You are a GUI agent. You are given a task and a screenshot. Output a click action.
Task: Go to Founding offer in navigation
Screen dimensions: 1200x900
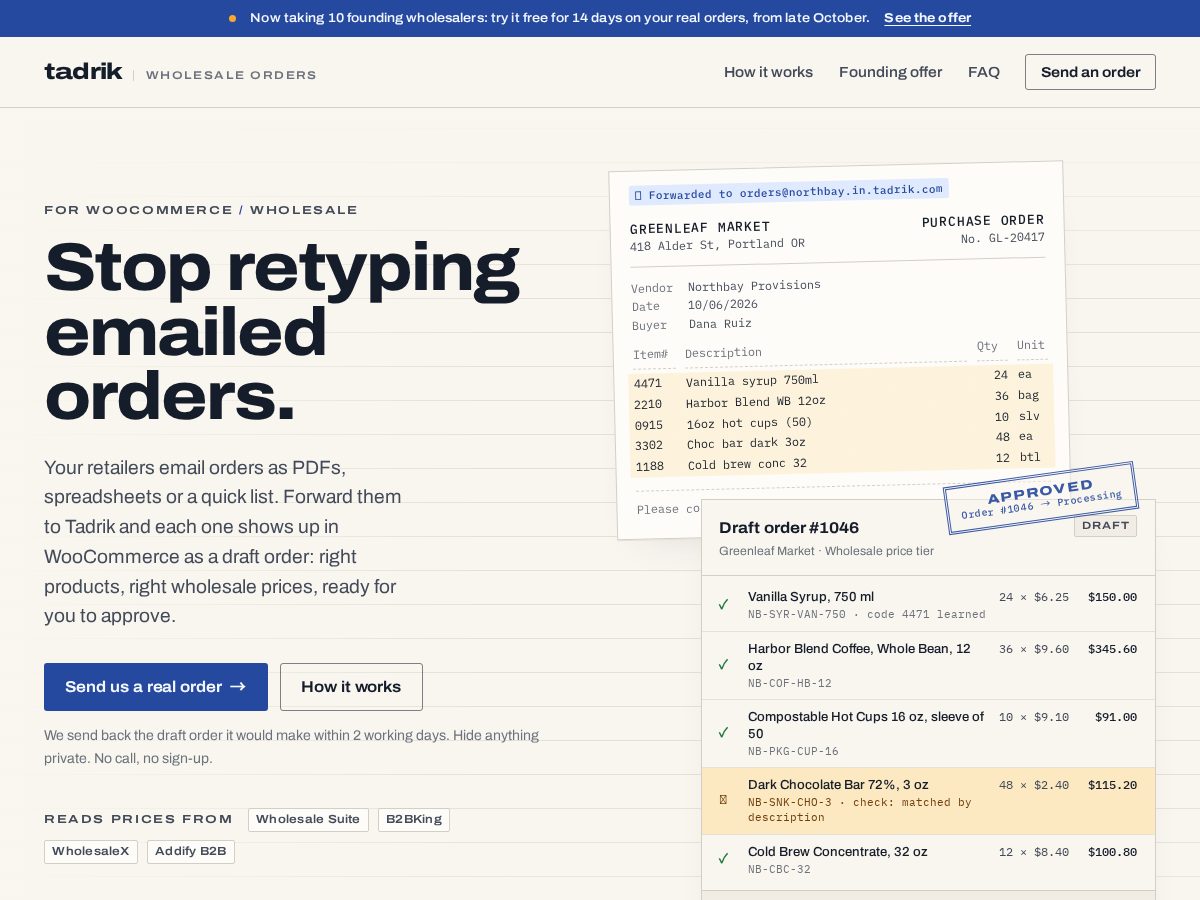point(890,72)
